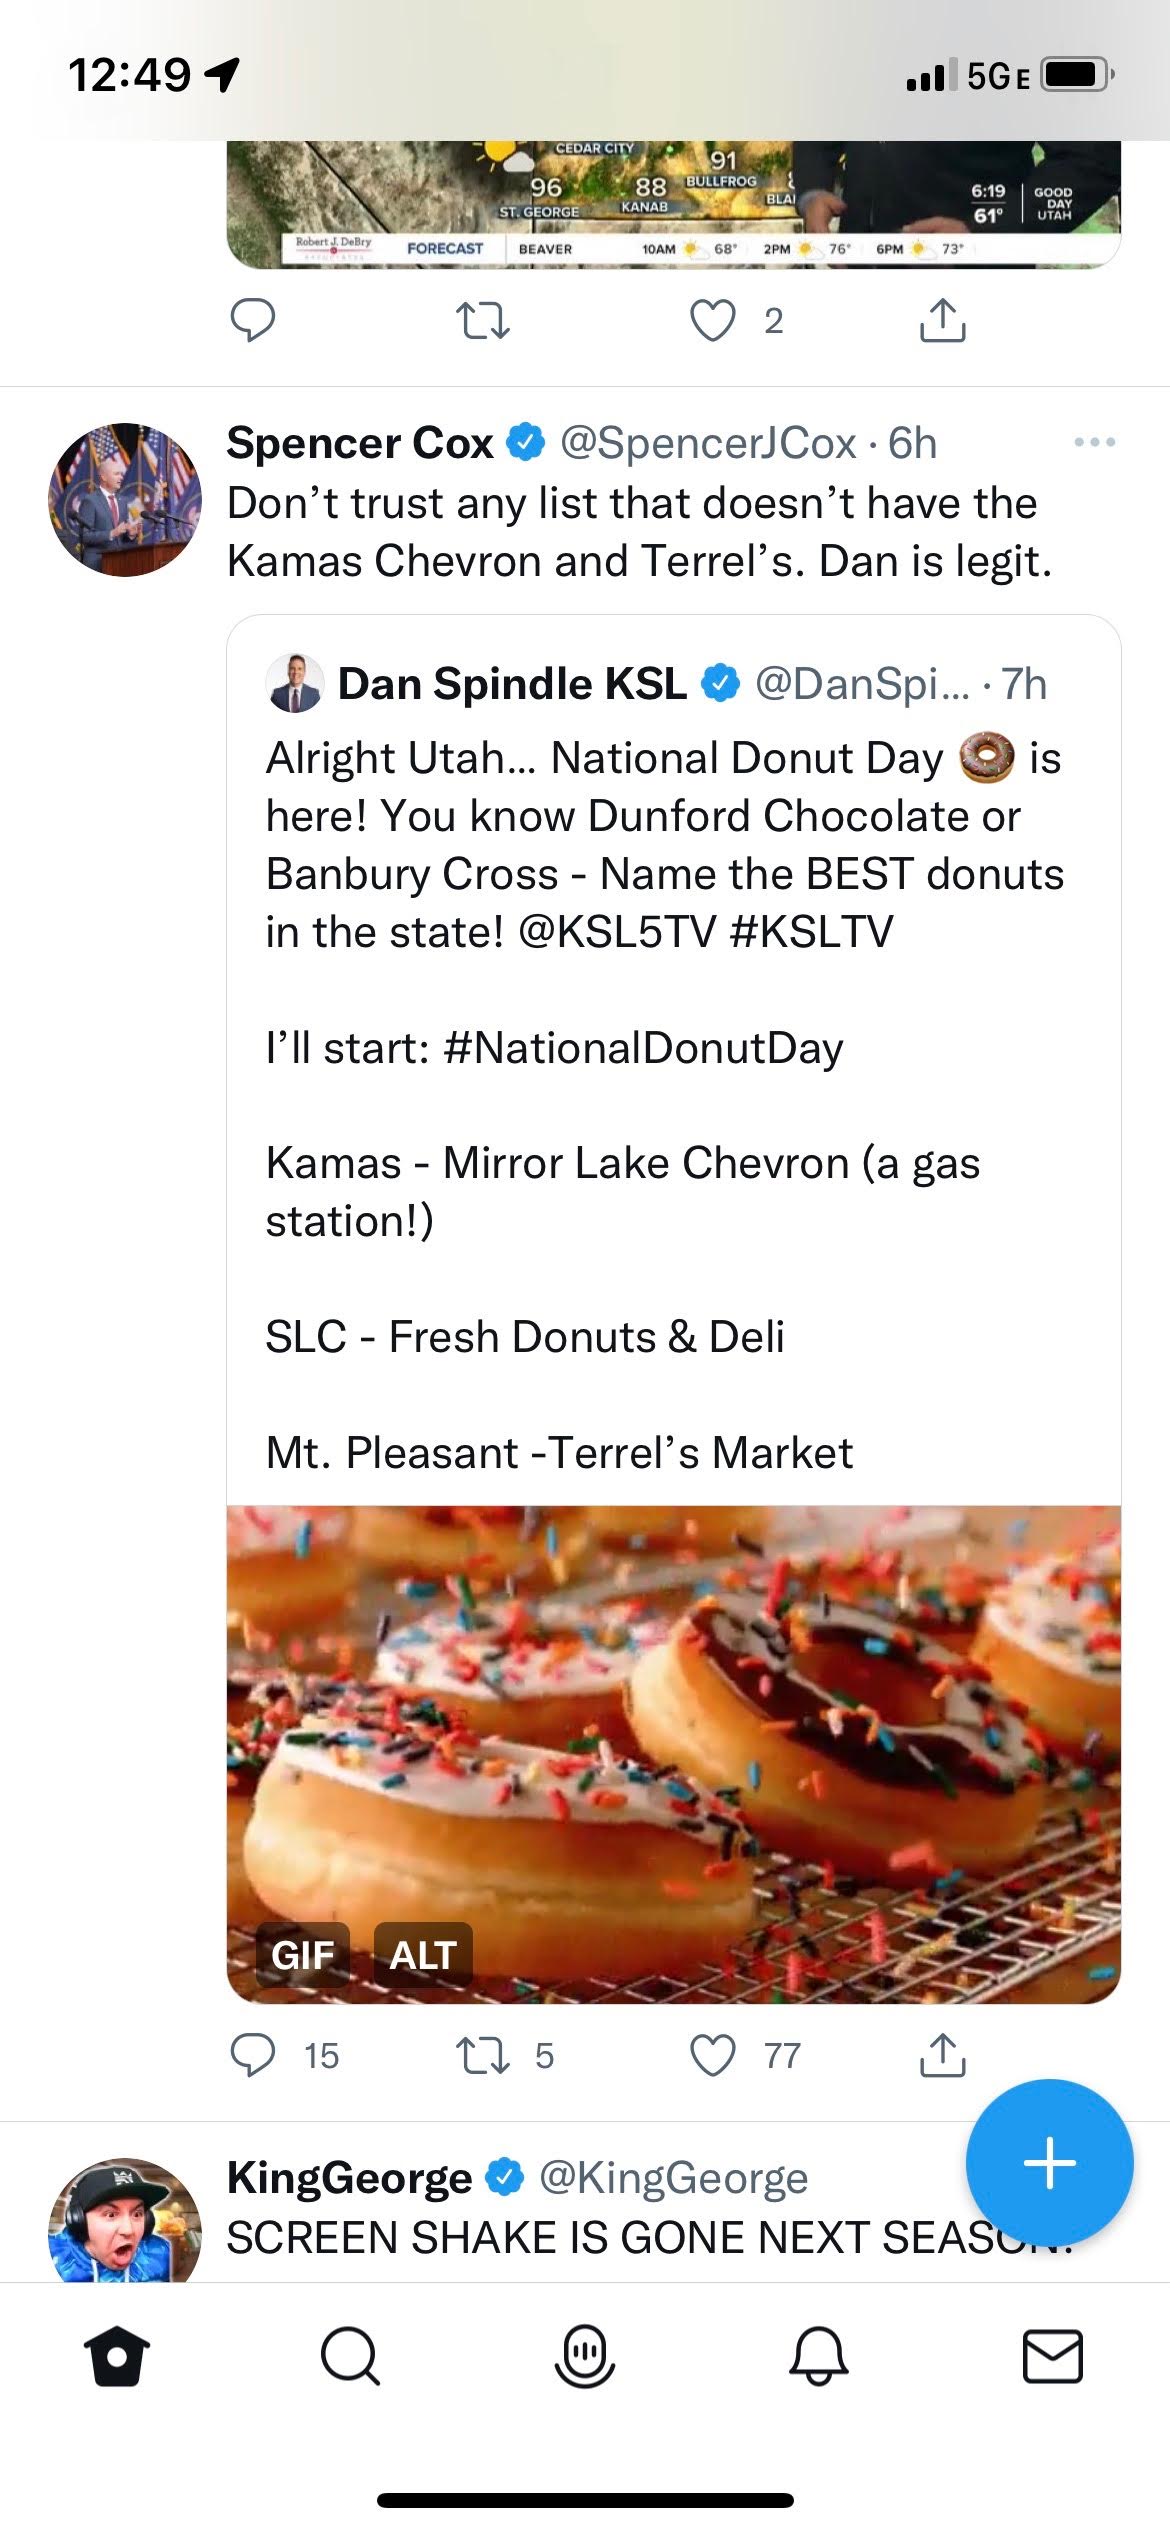Open the Notifications bell tab
This screenshot has height=2532, width=1170.
pyautogui.click(x=819, y=2357)
